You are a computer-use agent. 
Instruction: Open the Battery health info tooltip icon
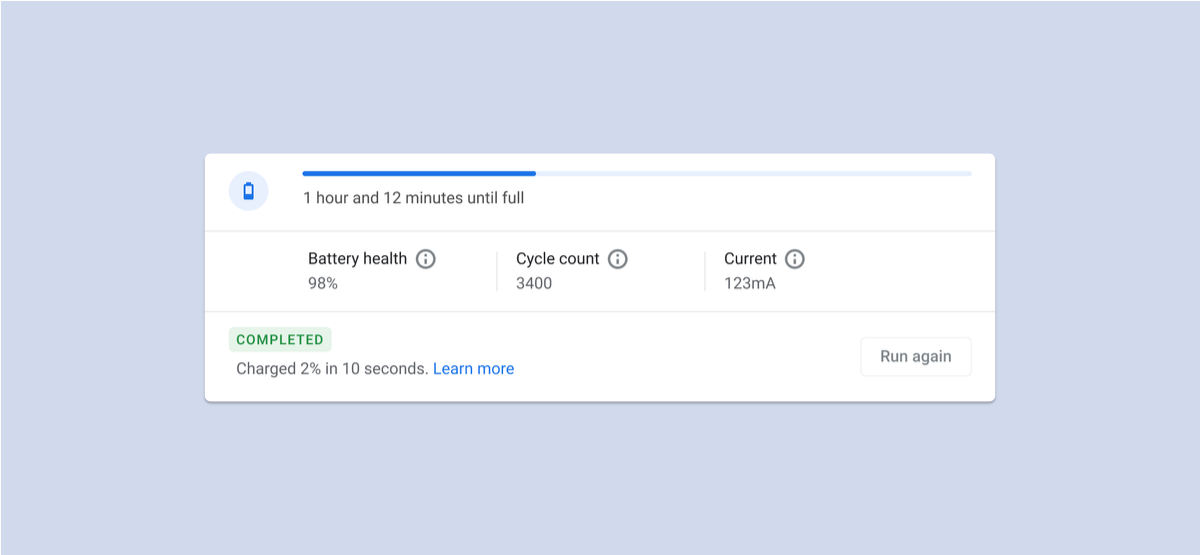(426, 259)
